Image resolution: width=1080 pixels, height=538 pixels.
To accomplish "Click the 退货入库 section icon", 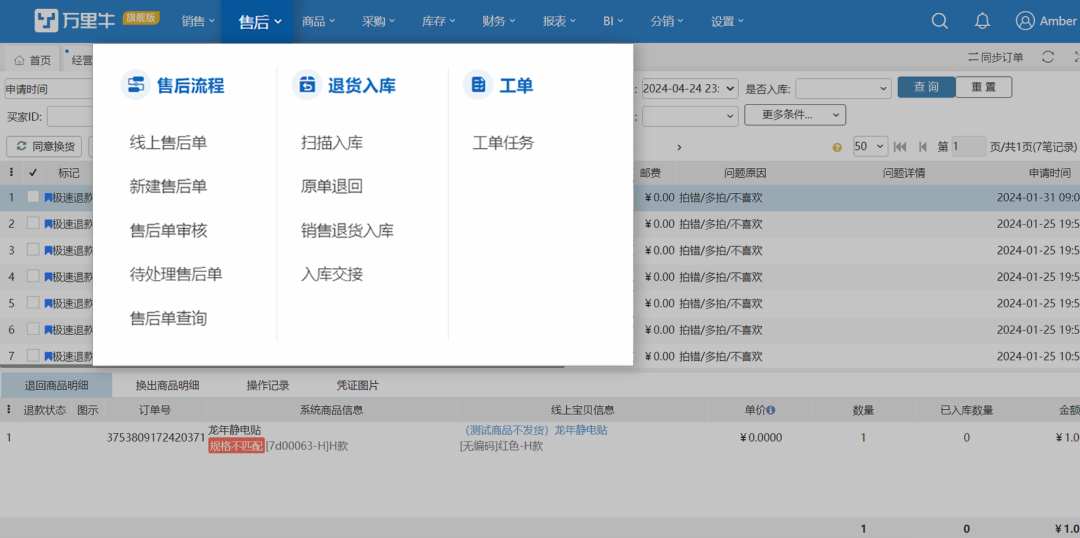I will tap(306, 85).
